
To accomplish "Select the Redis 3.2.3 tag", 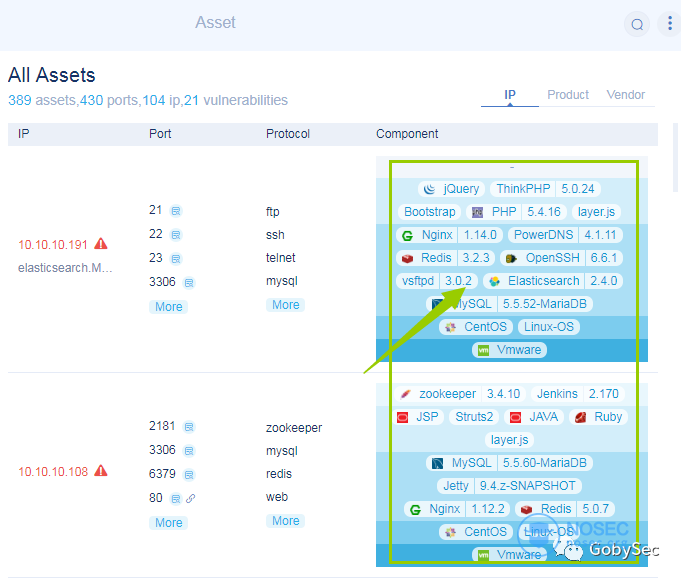I will (446, 258).
